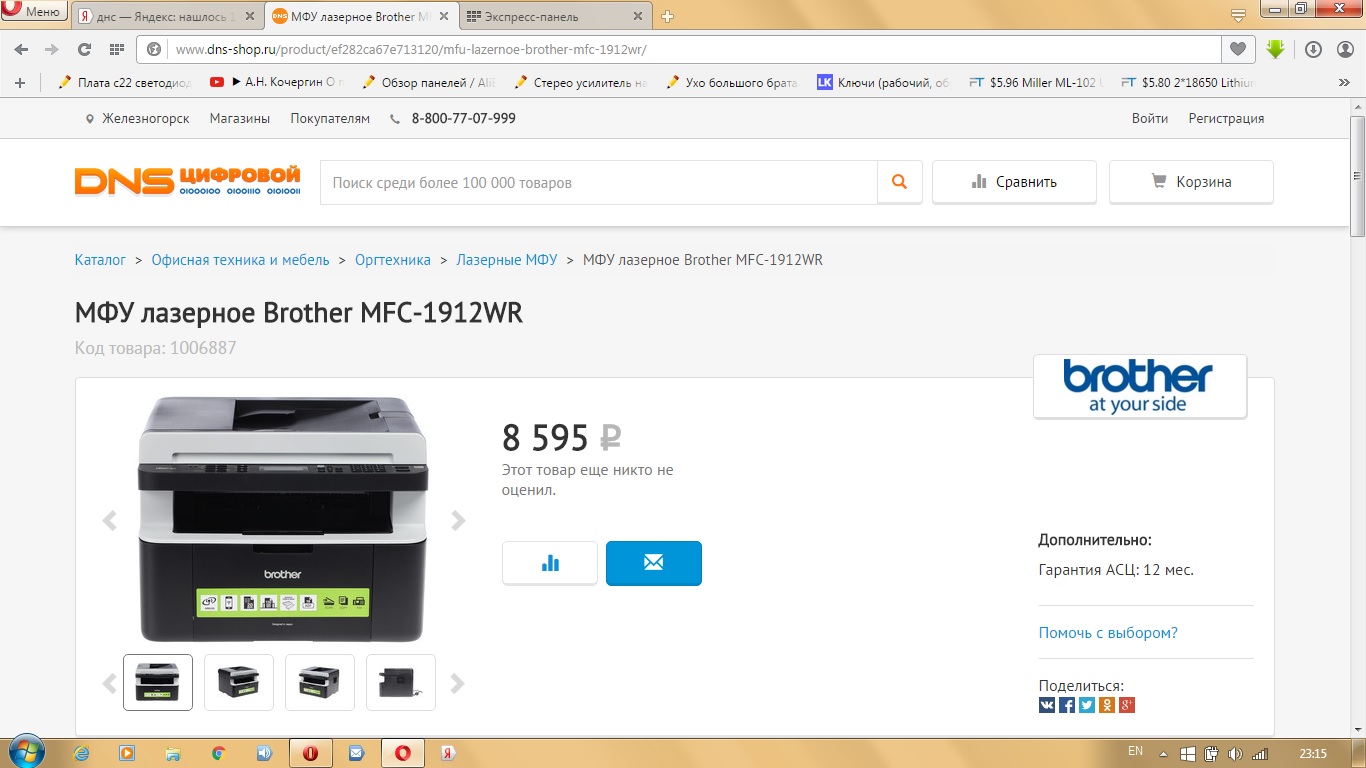Add page to bookmarks with heart icon
Viewport: 1366px width, 768px height.
point(1238,49)
